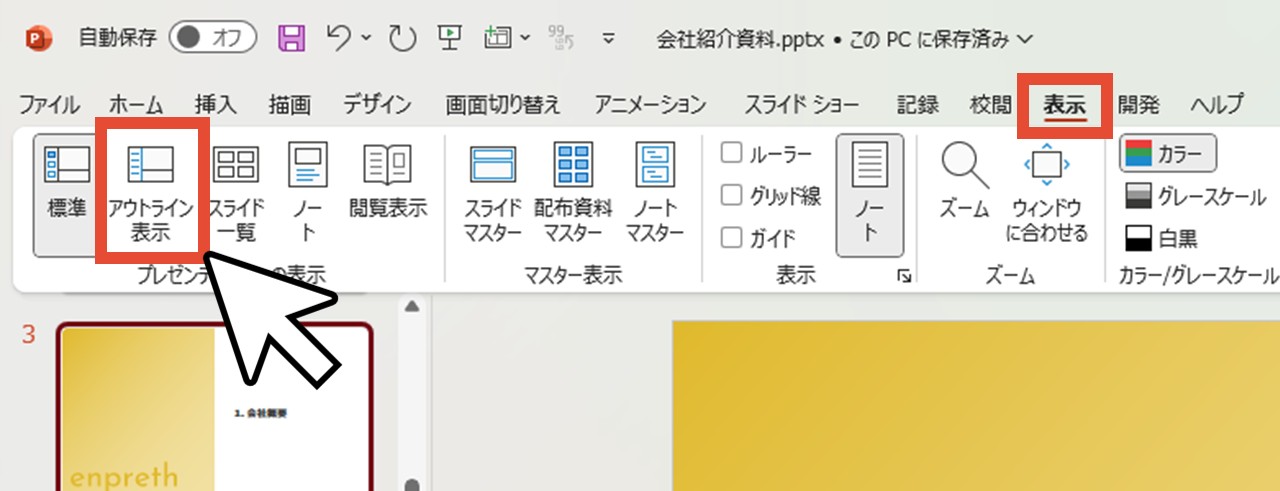Toggle the ノート pane button in 表示 group
Image resolution: width=1280 pixels, height=491 pixels.
870,196
